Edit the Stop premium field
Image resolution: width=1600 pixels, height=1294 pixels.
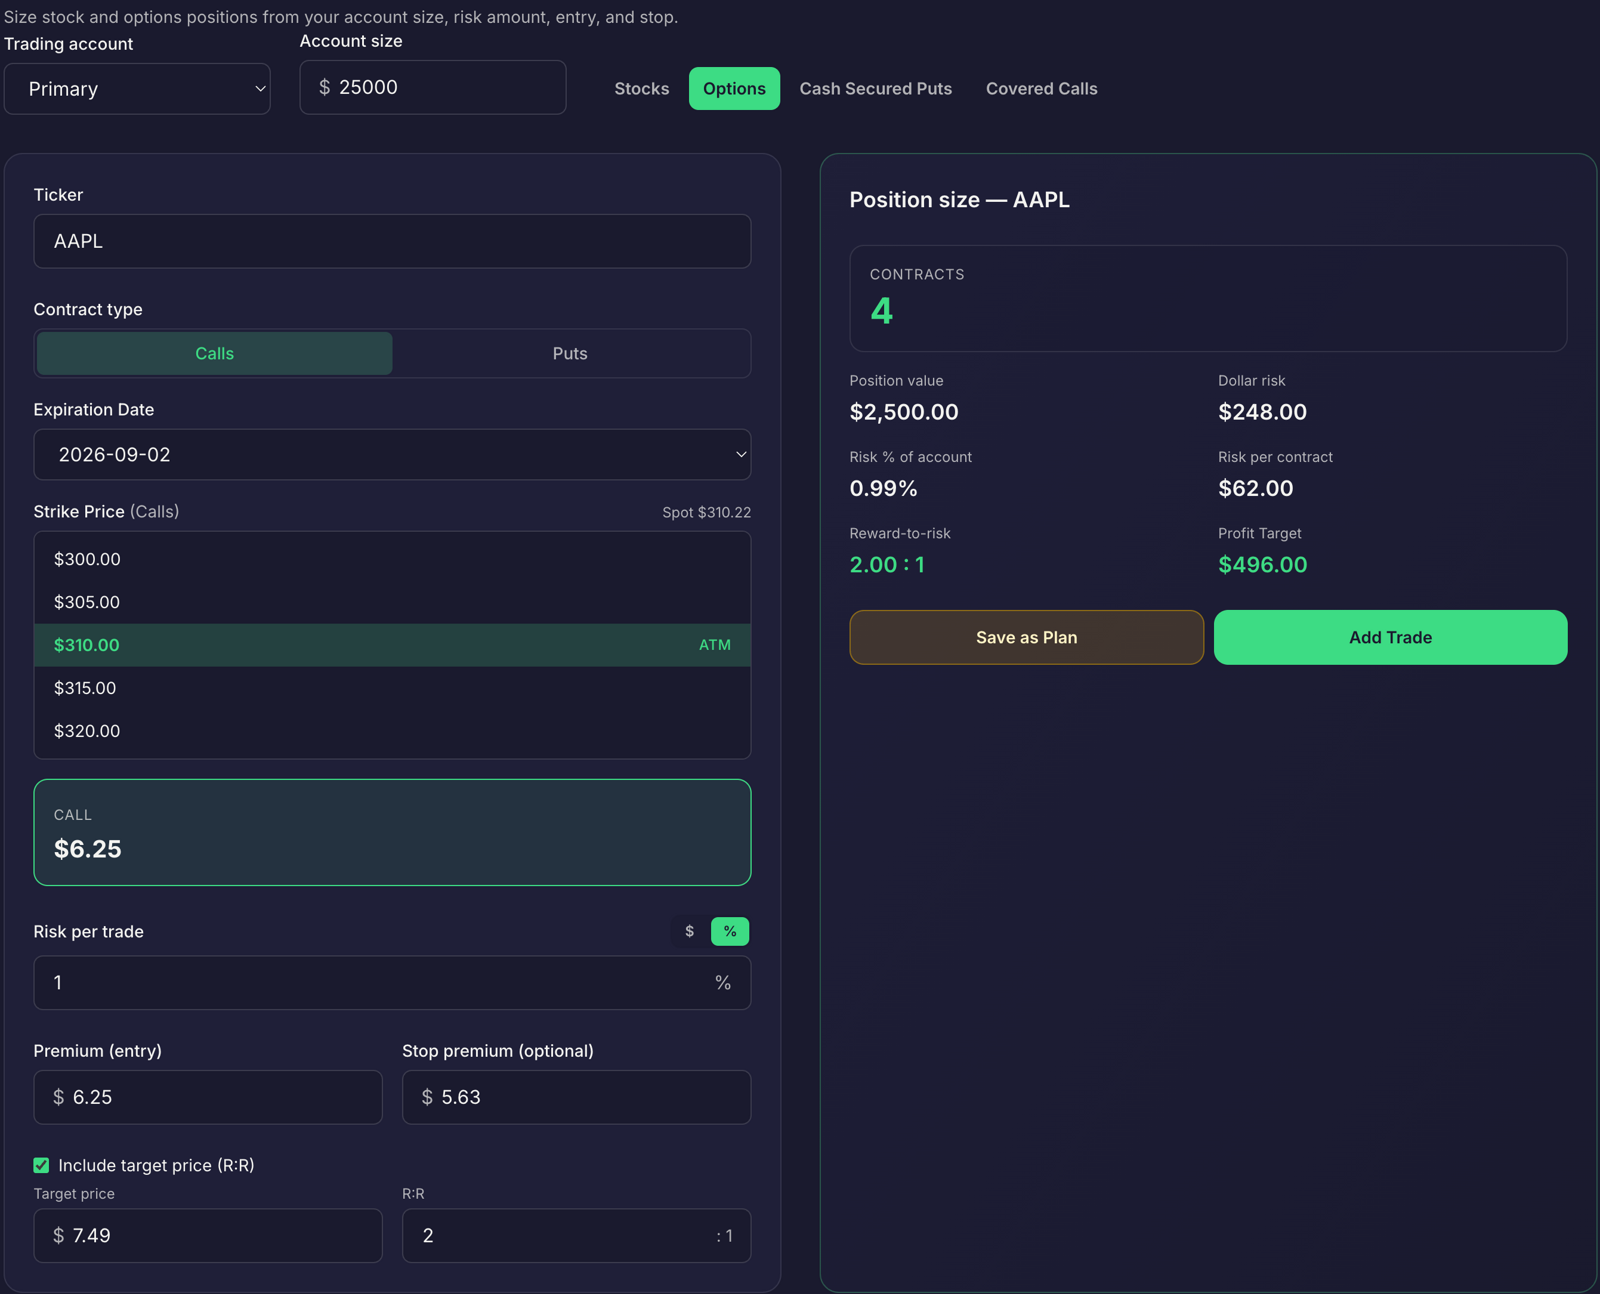pyautogui.click(x=576, y=1097)
